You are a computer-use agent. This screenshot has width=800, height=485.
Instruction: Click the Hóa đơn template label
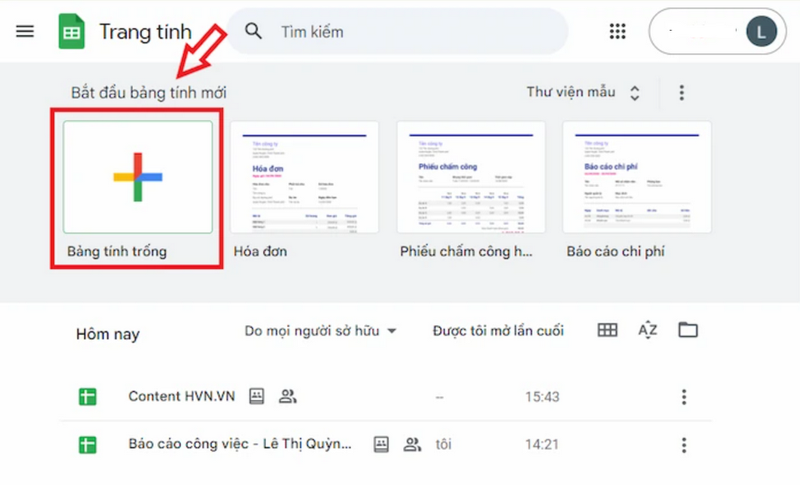click(260, 251)
